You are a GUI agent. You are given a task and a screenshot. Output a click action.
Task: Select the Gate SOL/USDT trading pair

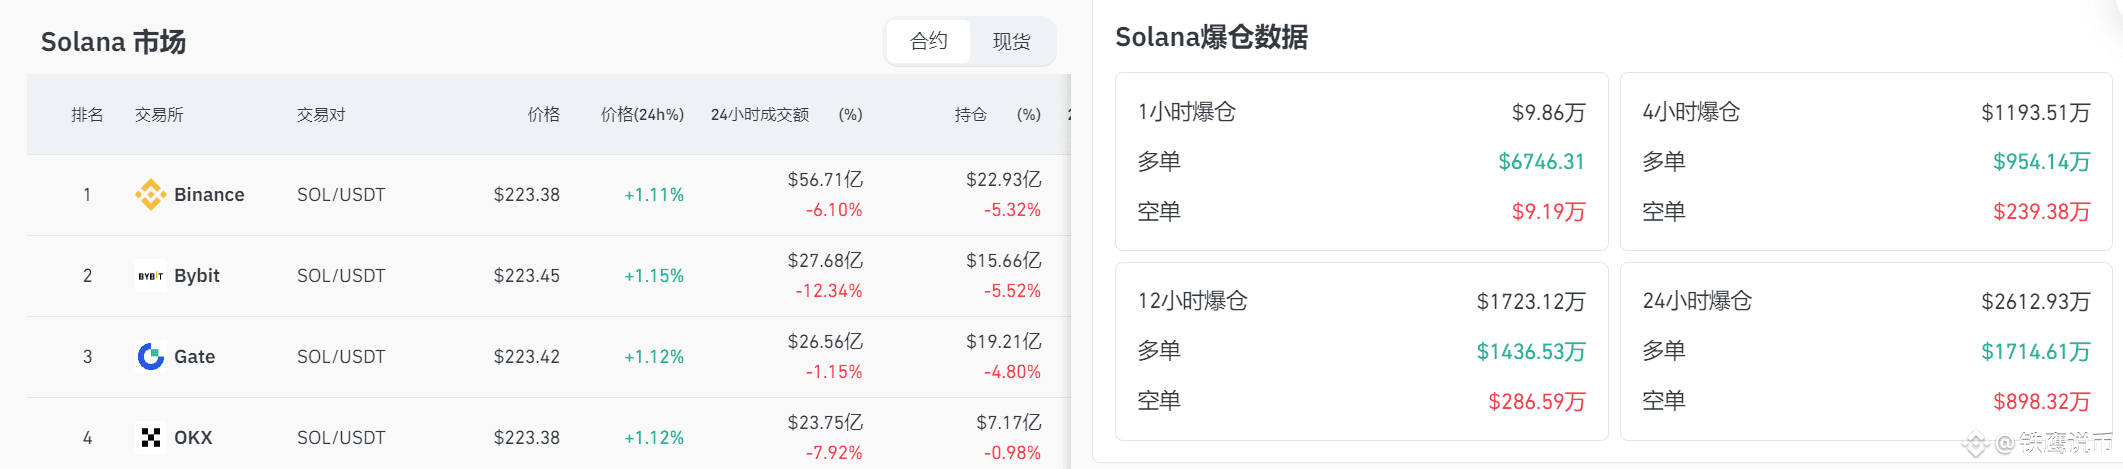341,356
